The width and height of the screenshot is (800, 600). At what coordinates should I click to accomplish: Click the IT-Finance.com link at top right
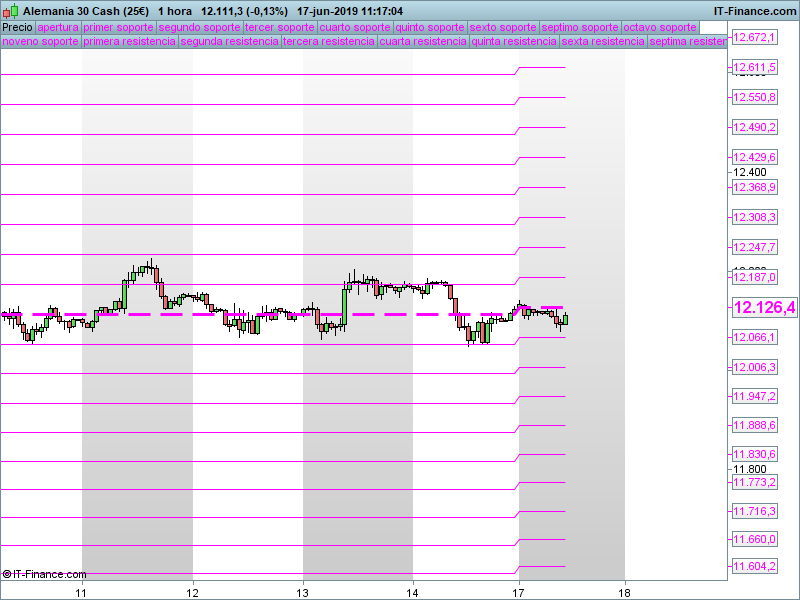point(754,10)
